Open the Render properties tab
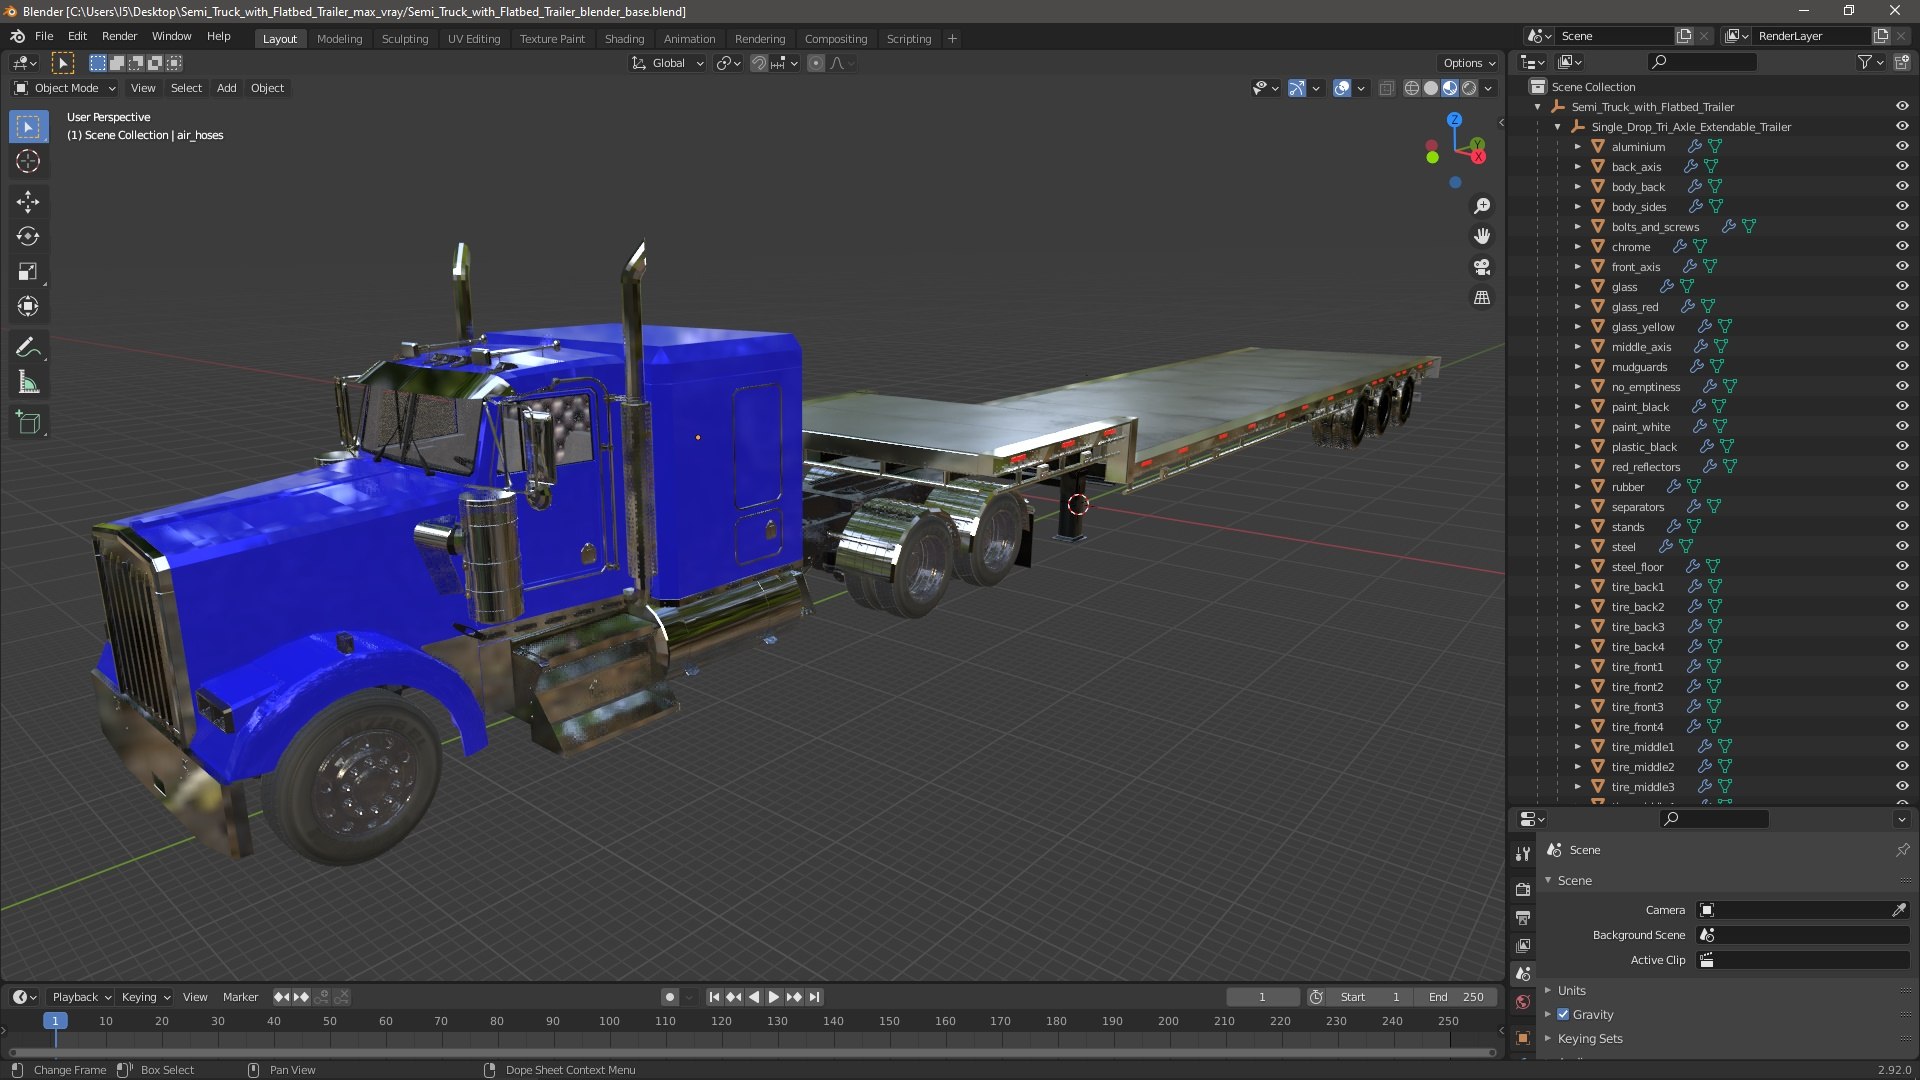This screenshot has width=1920, height=1080. tap(1523, 889)
